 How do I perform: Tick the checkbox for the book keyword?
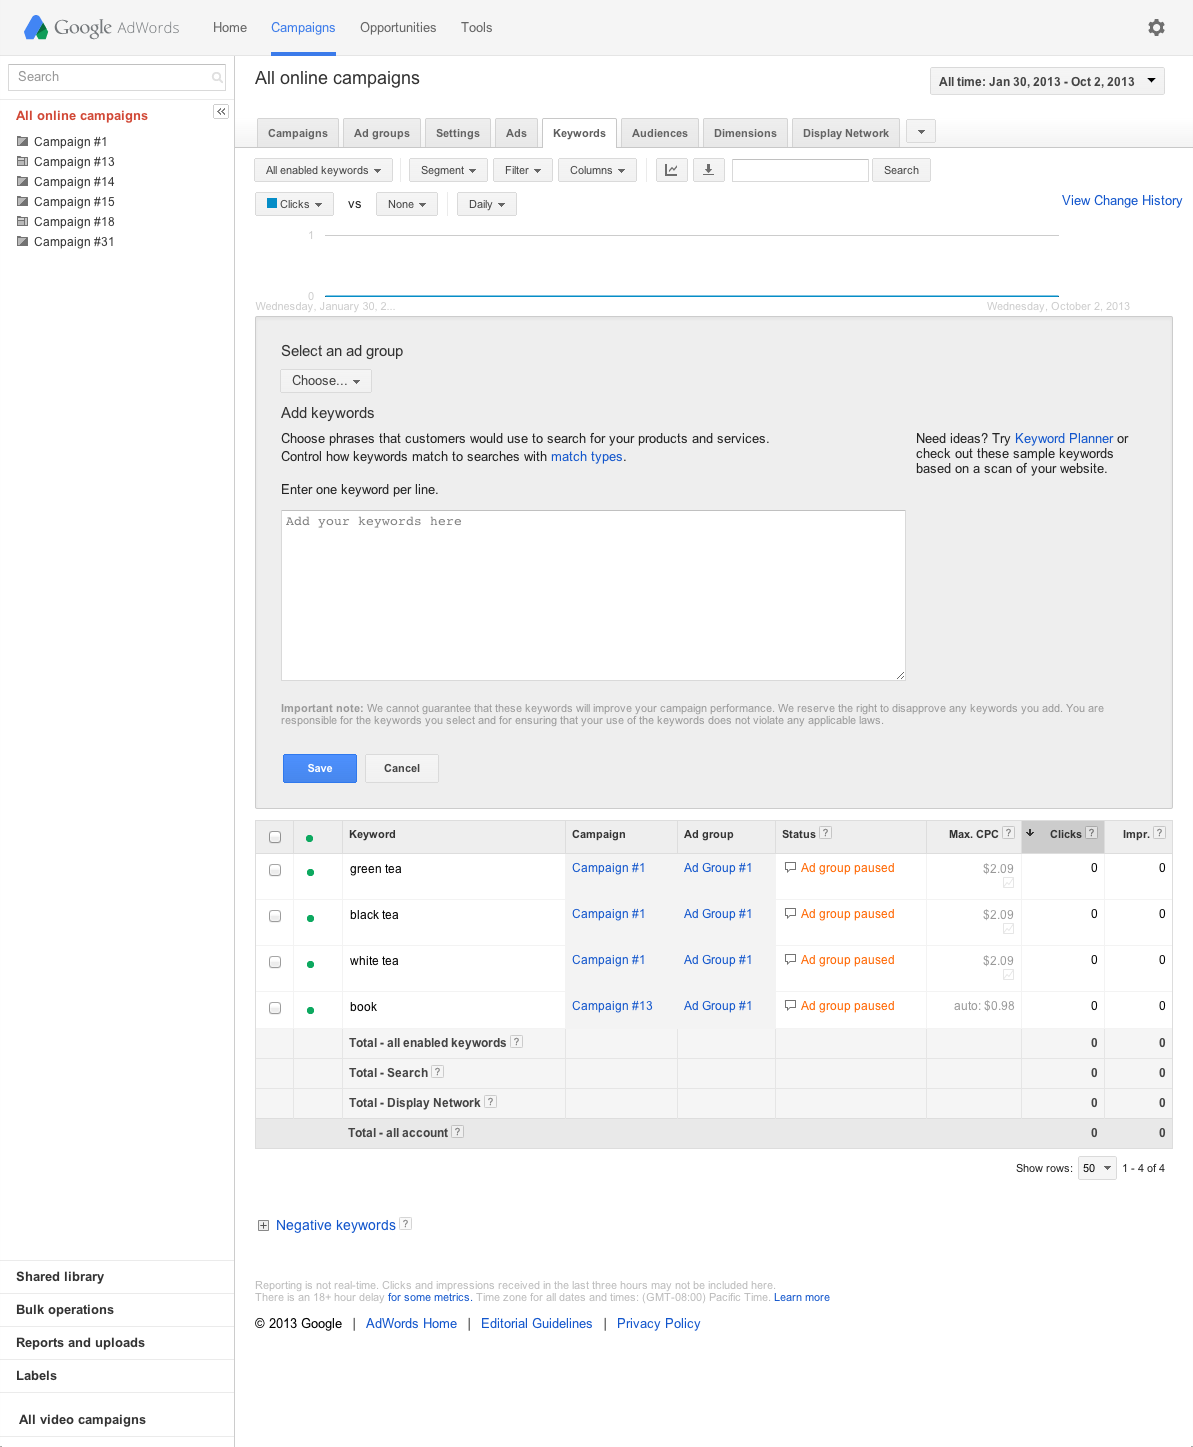pyautogui.click(x=275, y=1008)
